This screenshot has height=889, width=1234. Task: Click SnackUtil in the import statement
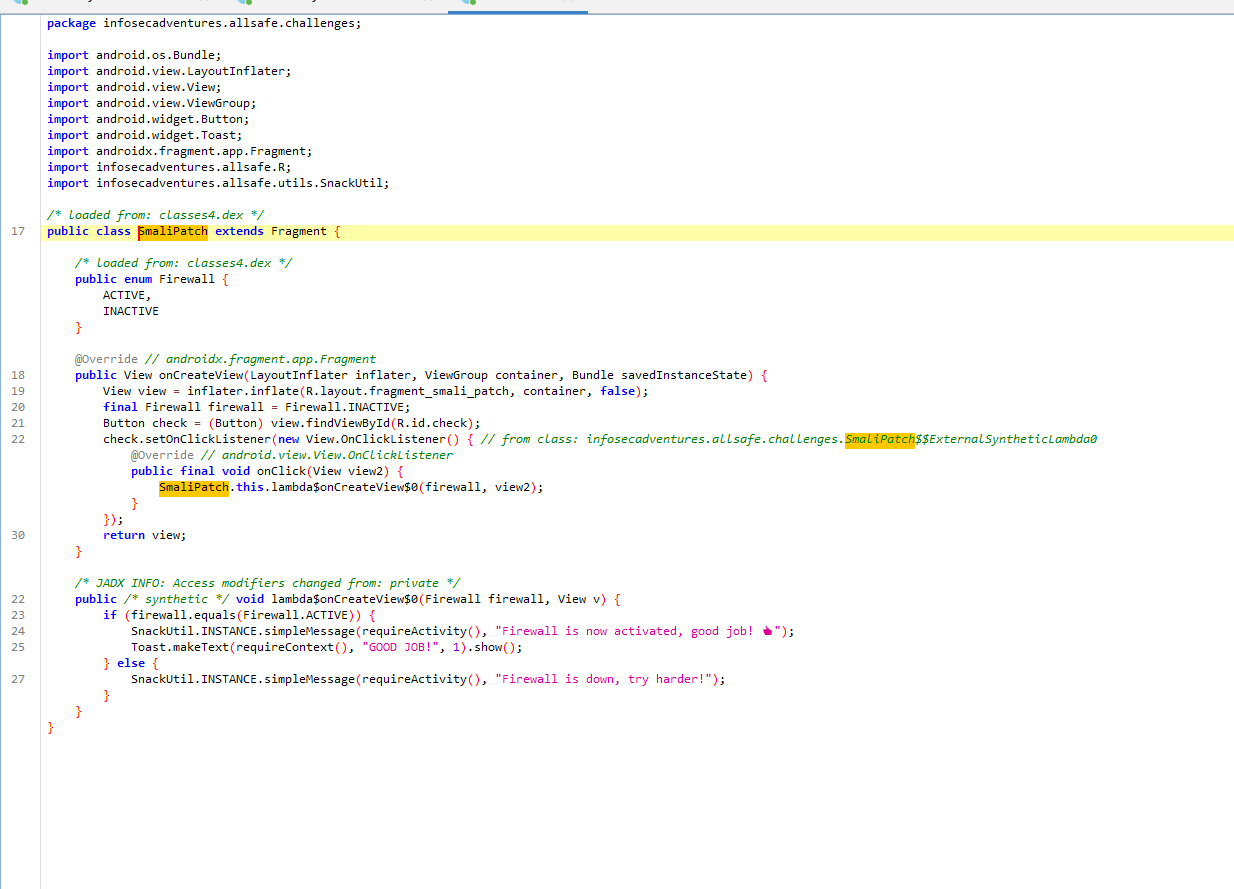[x=354, y=183]
